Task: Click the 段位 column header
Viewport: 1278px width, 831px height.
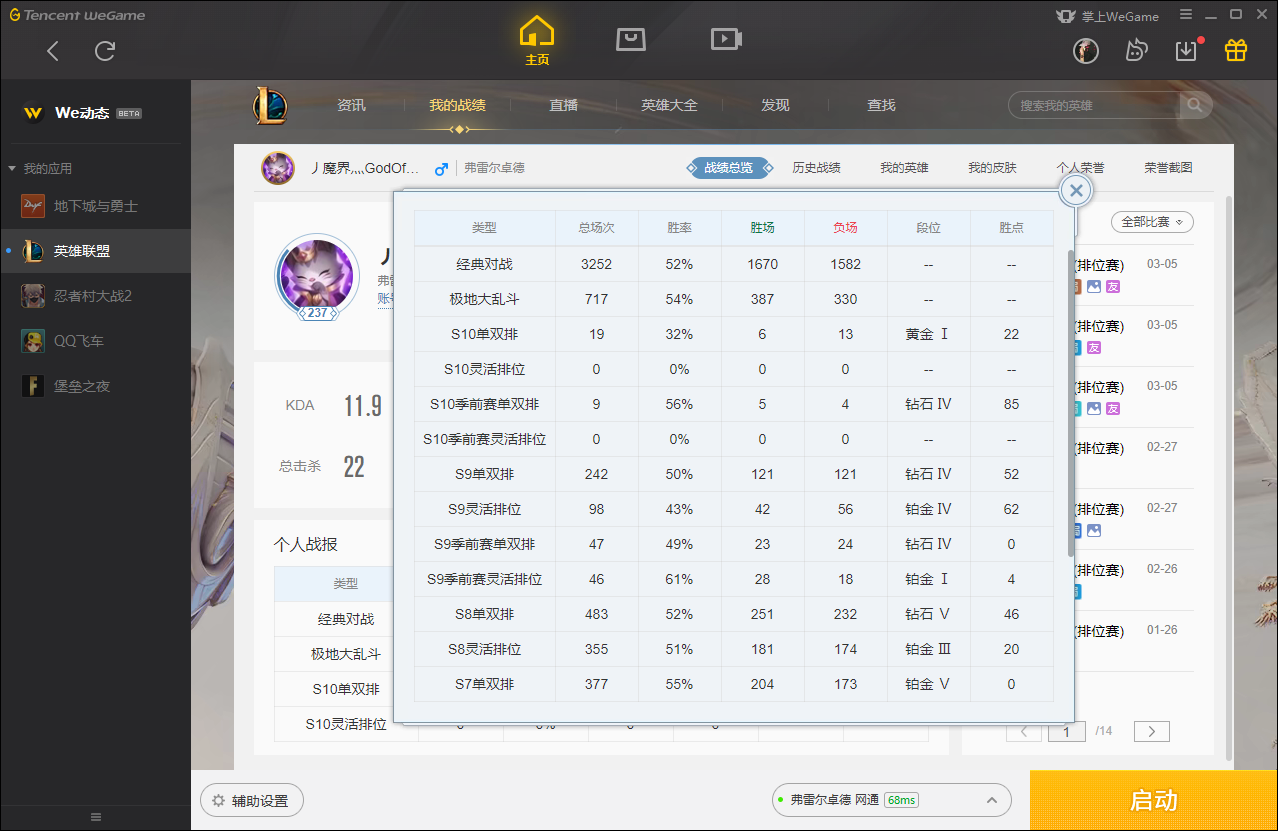Action: pos(929,228)
